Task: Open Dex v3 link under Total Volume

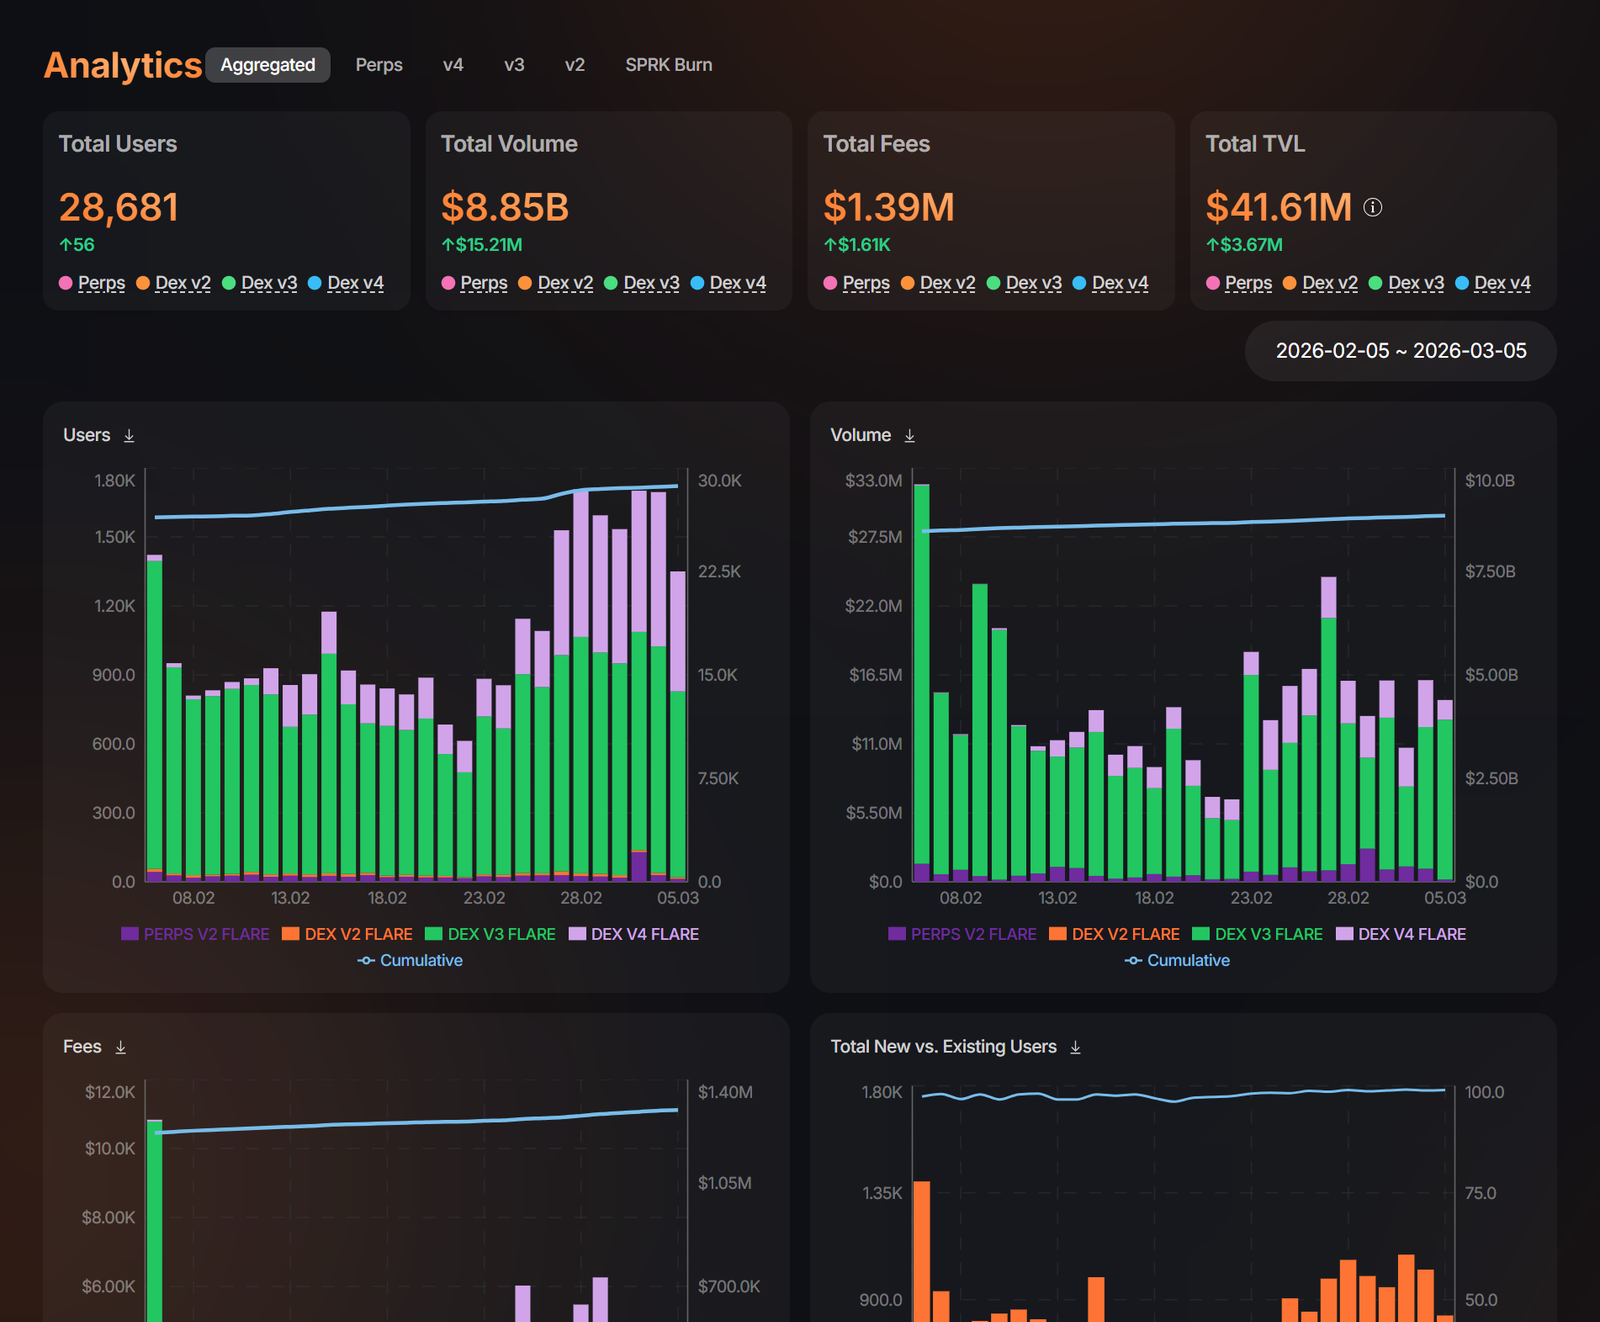Action: (651, 283)
